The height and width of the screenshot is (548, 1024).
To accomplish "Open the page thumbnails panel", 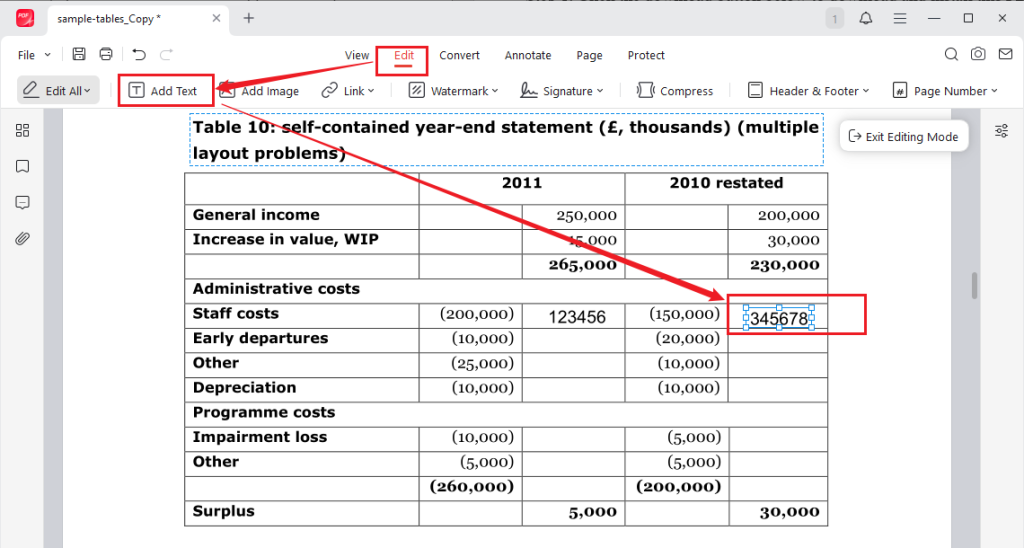I will coord(22,131).
